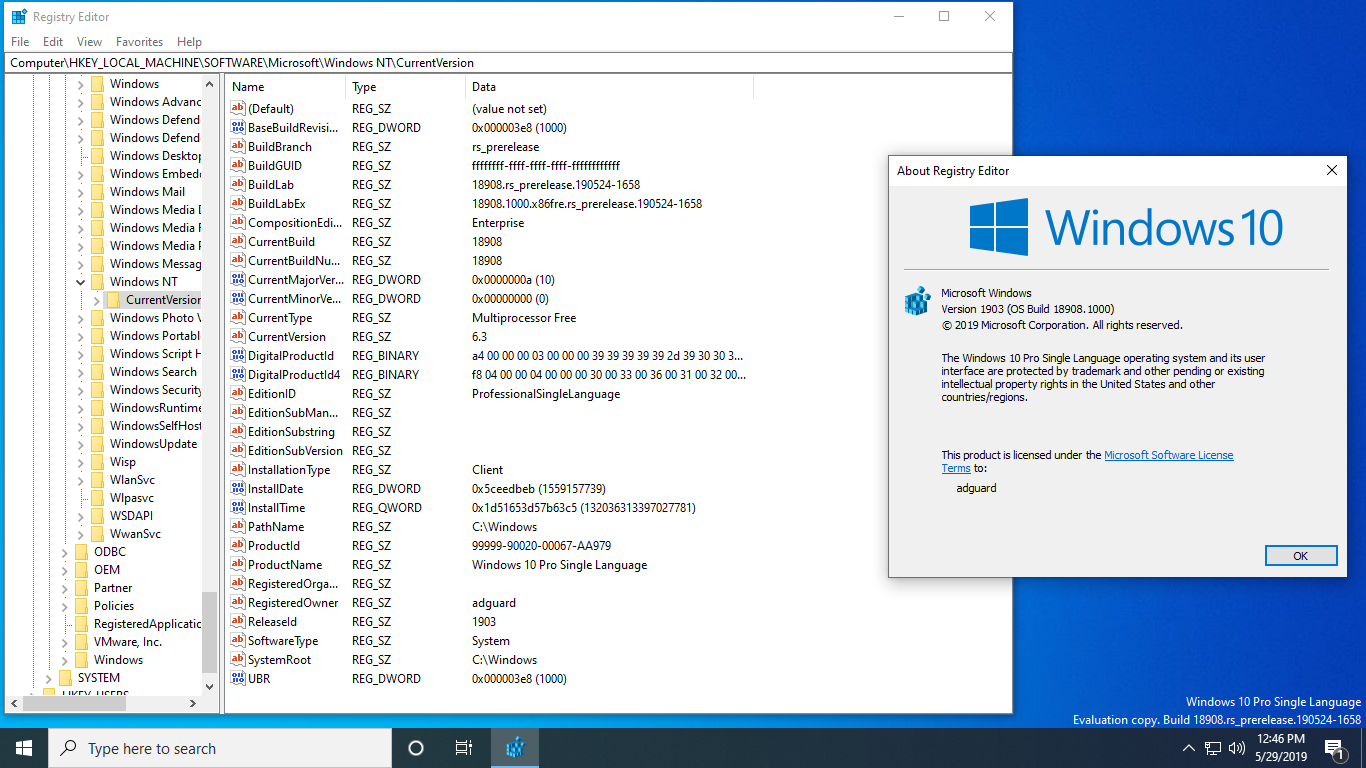The image size is (1366, 768).
Task: Click the Policies folder icon
Action: (81, 605)
